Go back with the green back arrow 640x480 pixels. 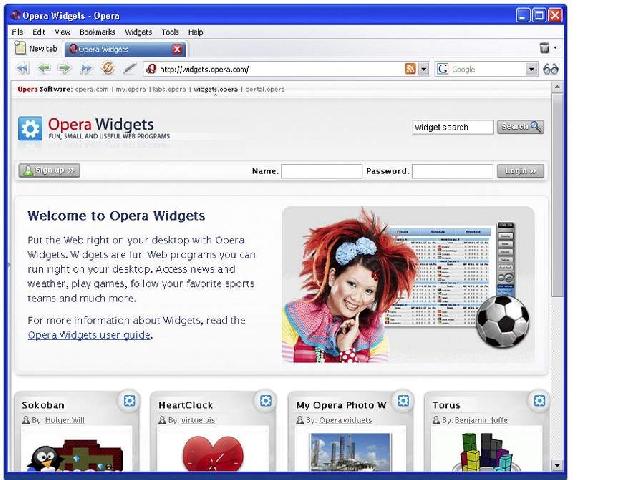[x=44, y=69]
